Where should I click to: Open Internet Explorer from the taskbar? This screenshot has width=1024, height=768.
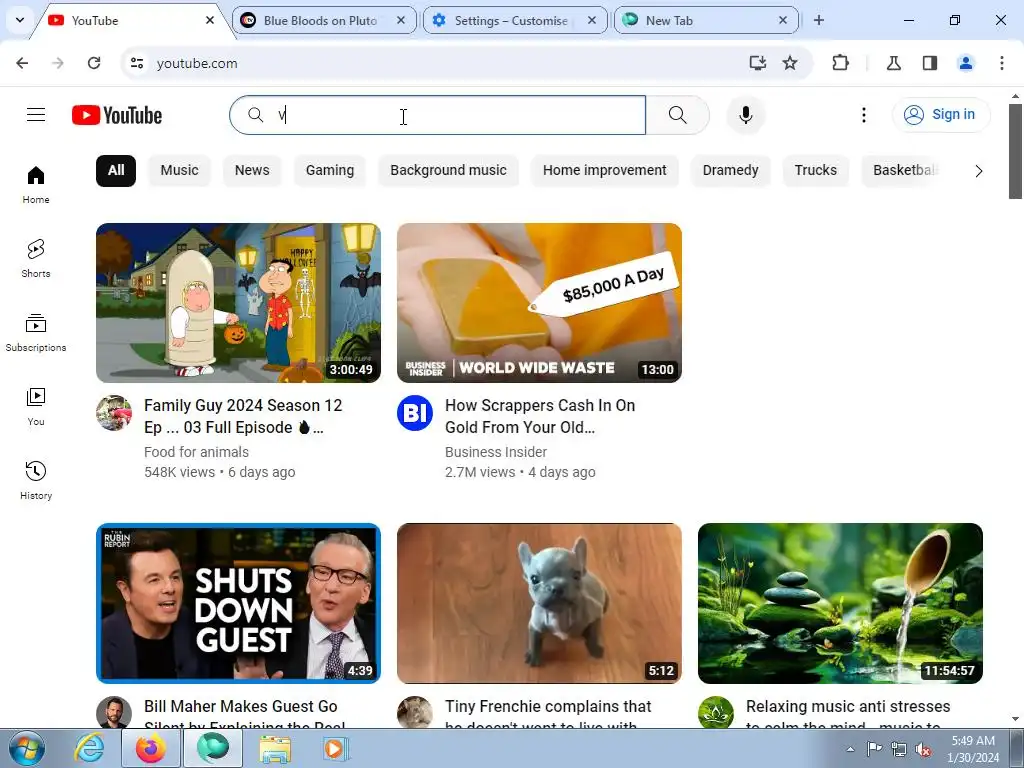tap(89, 748)
